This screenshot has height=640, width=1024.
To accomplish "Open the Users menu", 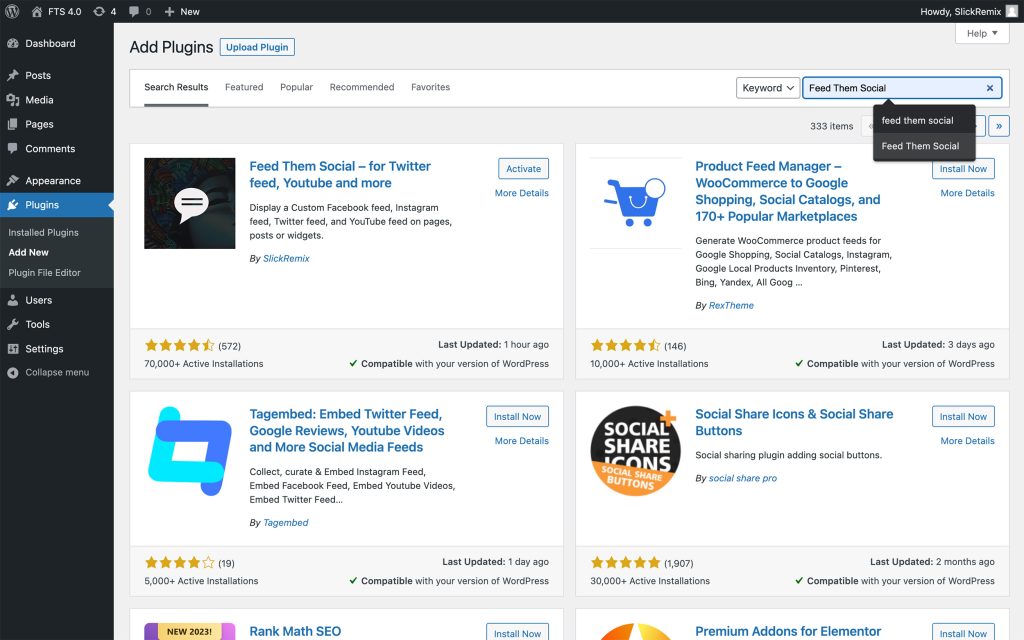I will point(57,300).
